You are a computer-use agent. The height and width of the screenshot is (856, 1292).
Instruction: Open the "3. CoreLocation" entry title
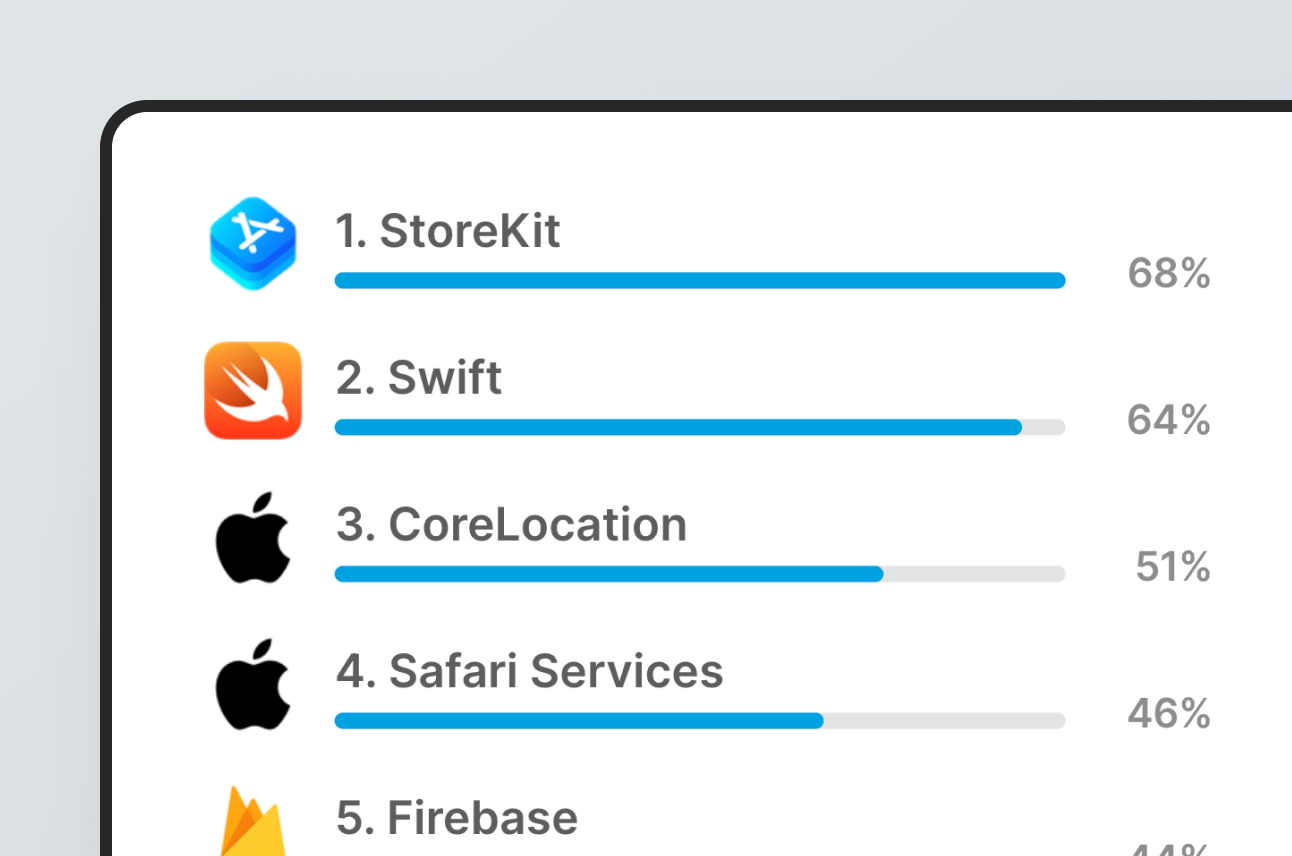tap(511, 525)
